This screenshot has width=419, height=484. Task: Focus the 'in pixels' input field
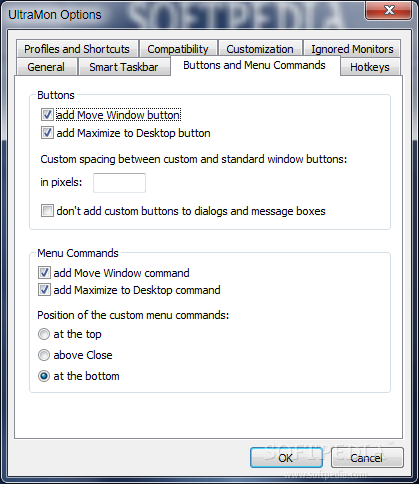coord(119,183)
